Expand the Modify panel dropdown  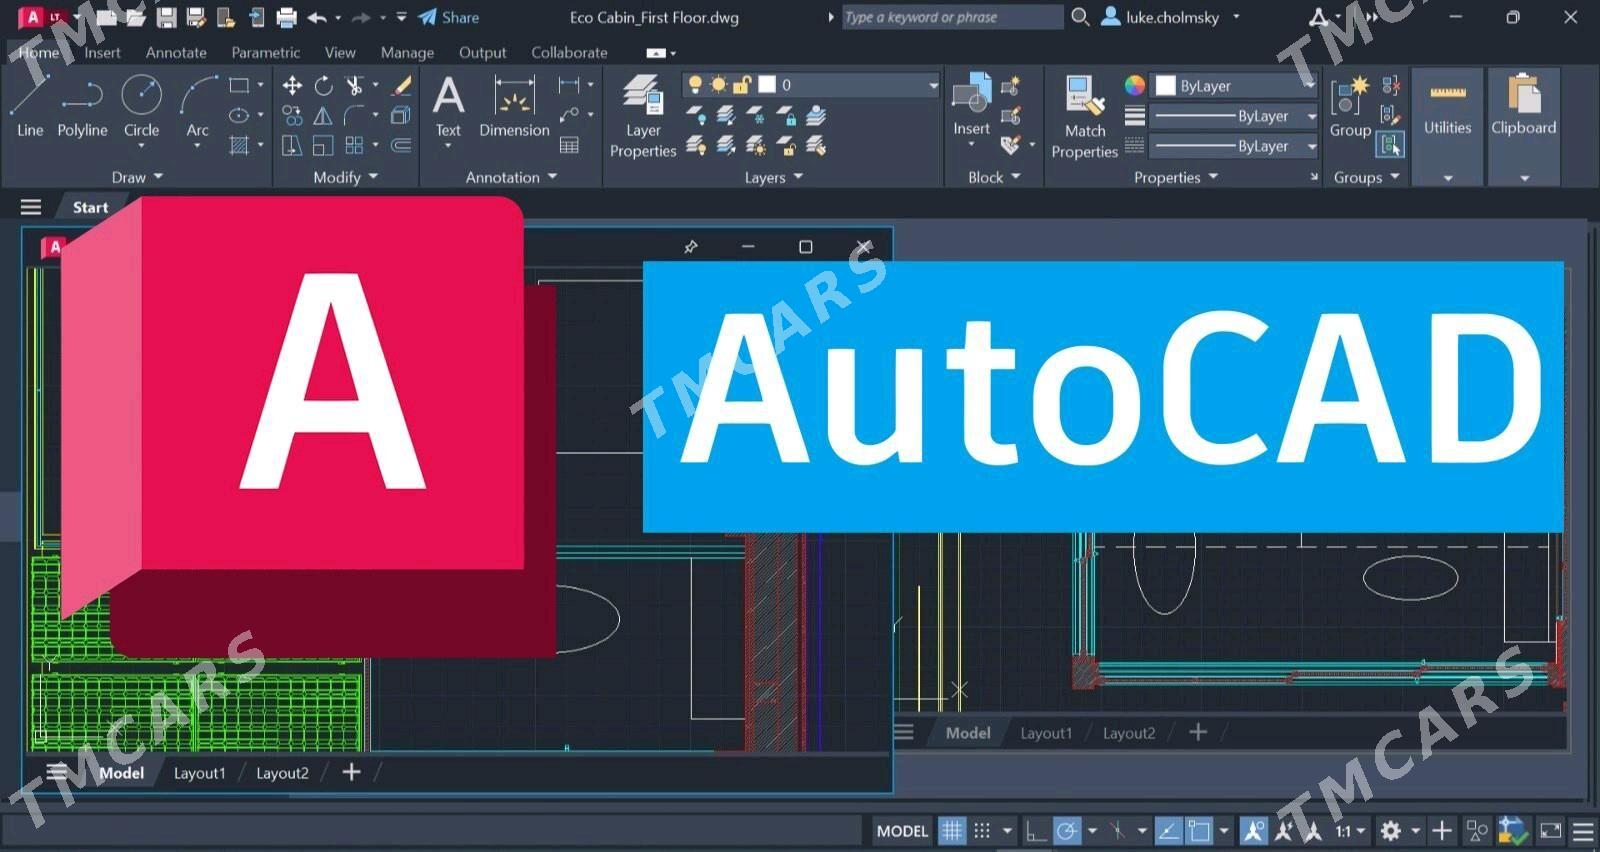click(345, 177)
